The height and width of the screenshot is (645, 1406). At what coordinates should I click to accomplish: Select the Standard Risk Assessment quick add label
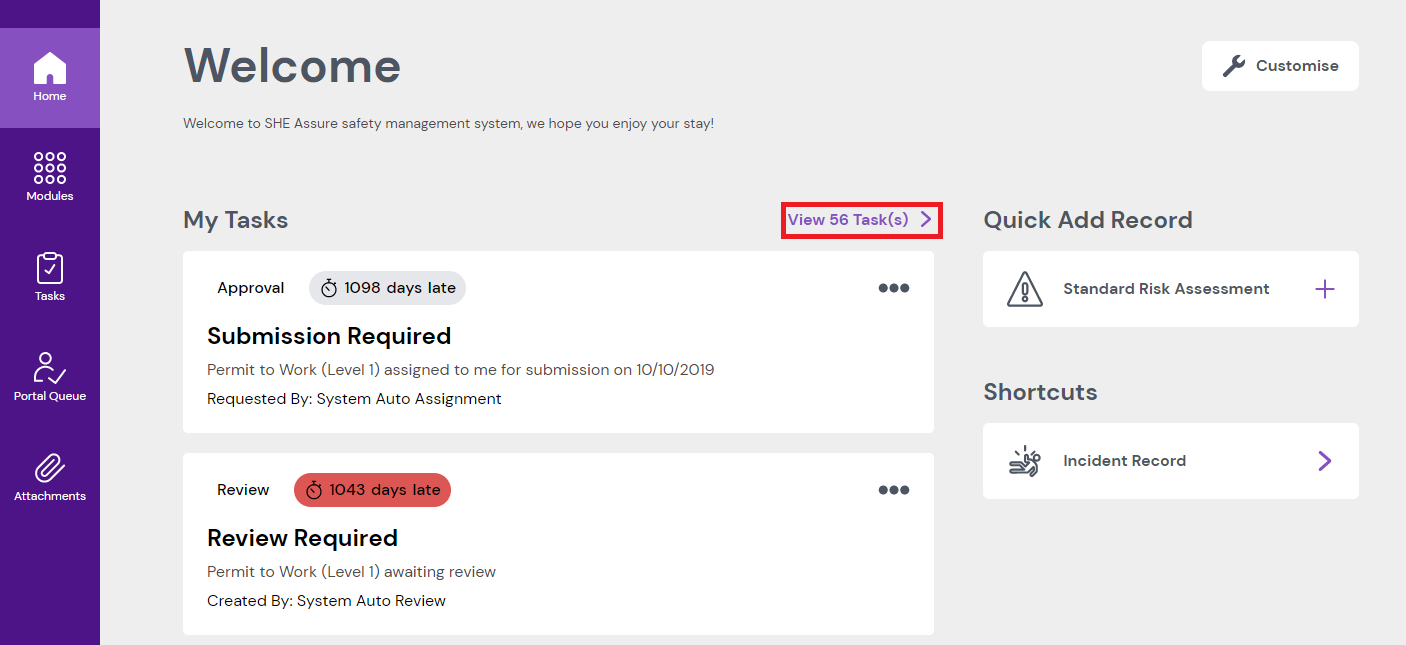coord(1166,289)
